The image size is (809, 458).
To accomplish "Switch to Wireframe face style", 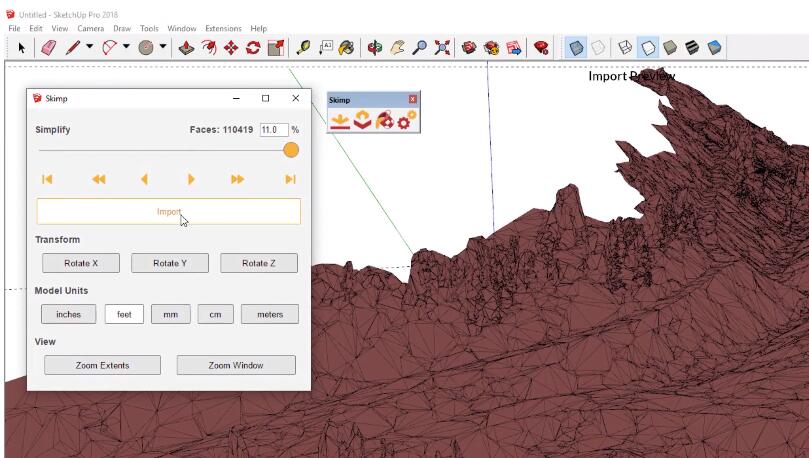I will pos(625,48).
